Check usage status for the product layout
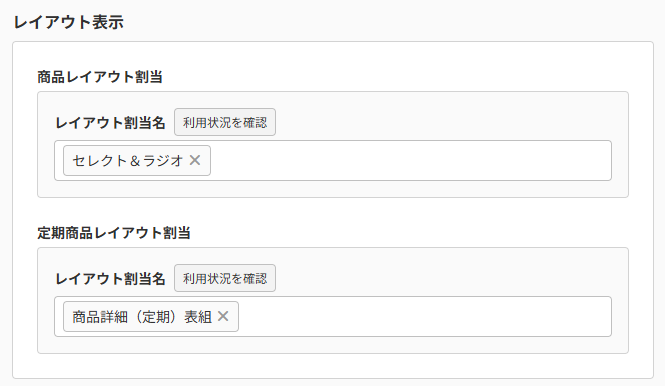Viewport: 665px width, 386px height. point(225,122)
